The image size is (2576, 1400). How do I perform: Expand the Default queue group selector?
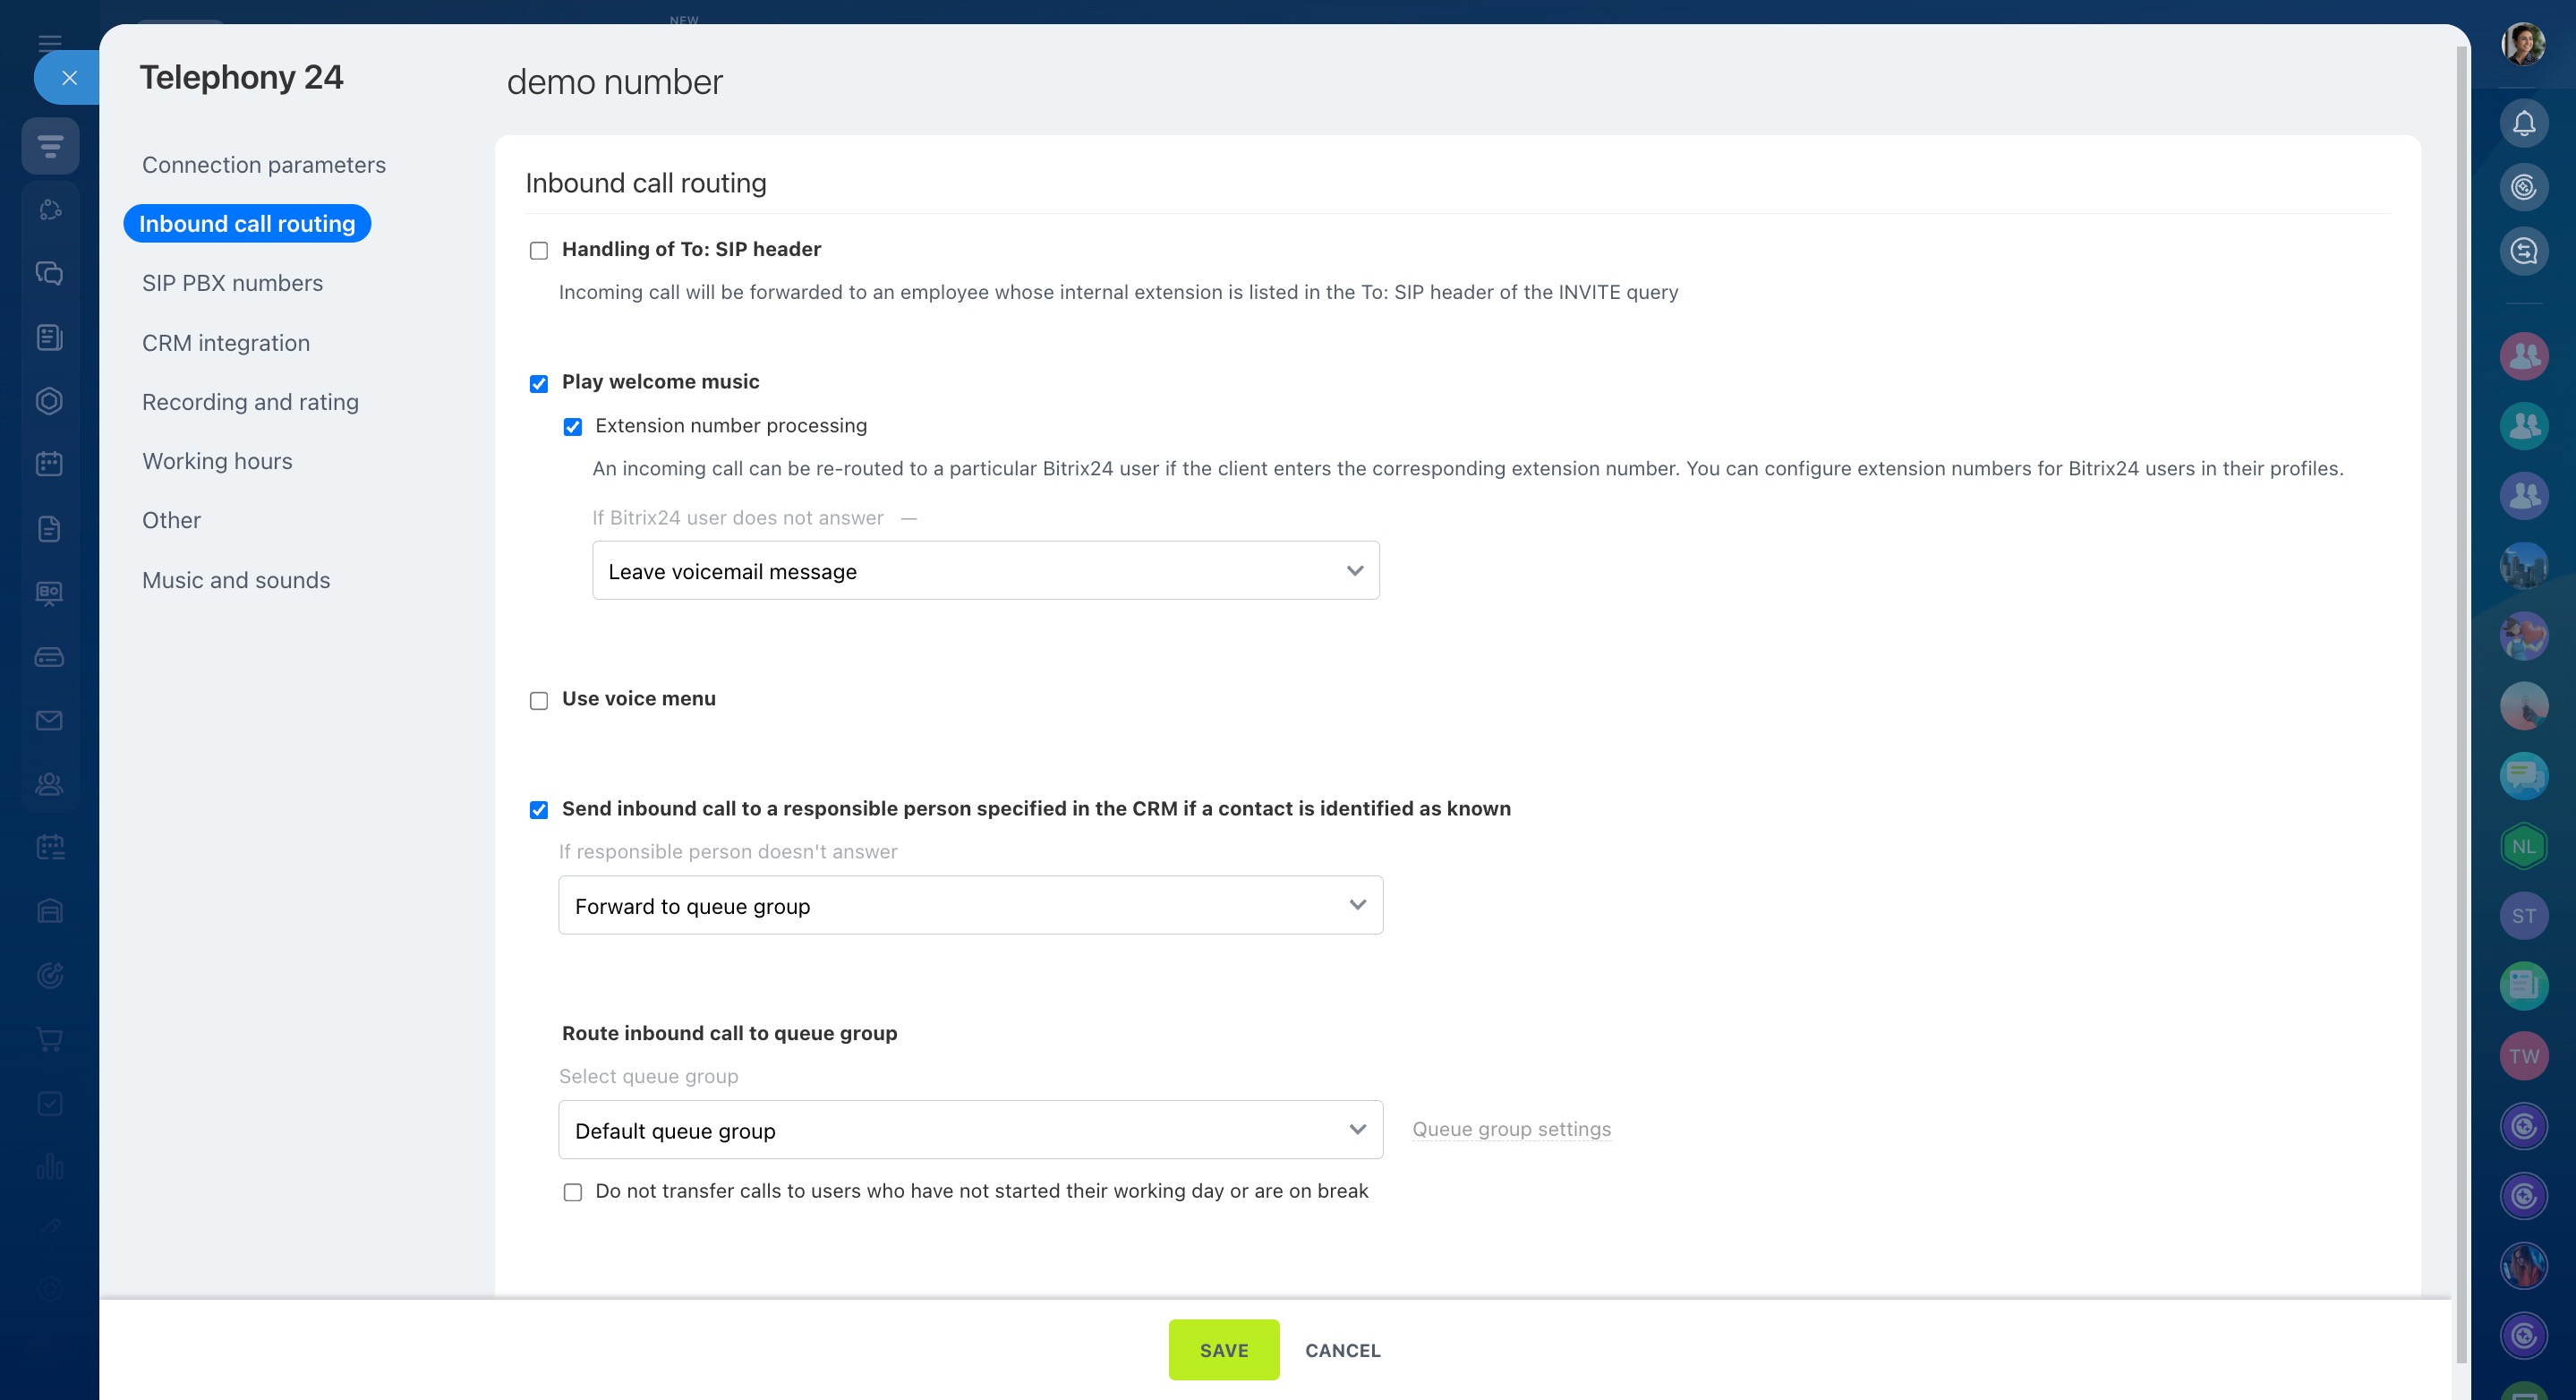[970, 1130]
